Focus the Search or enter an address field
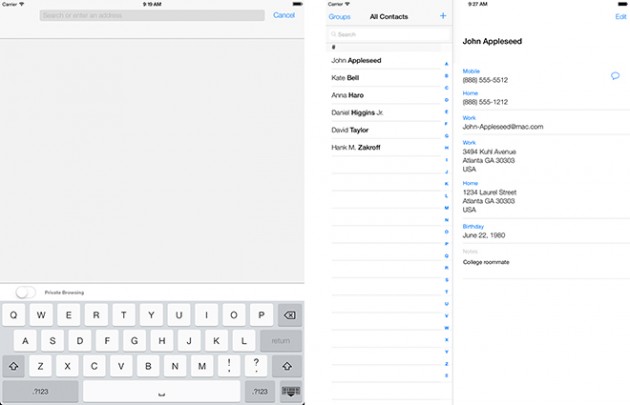Image resolution: width=630 pixels, height=405 pixels. [152, 15]
